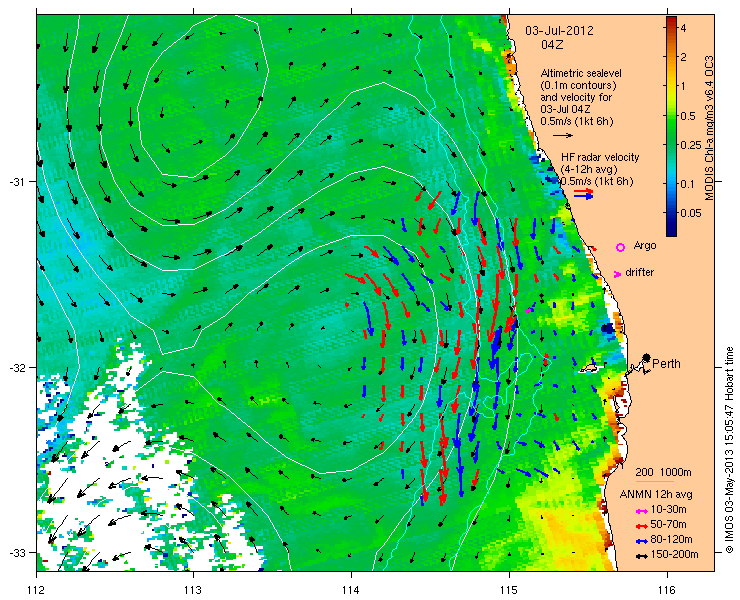Click the red HF radar scale arrow
This screenshot has width=740, height=600.
pos(584,191)
